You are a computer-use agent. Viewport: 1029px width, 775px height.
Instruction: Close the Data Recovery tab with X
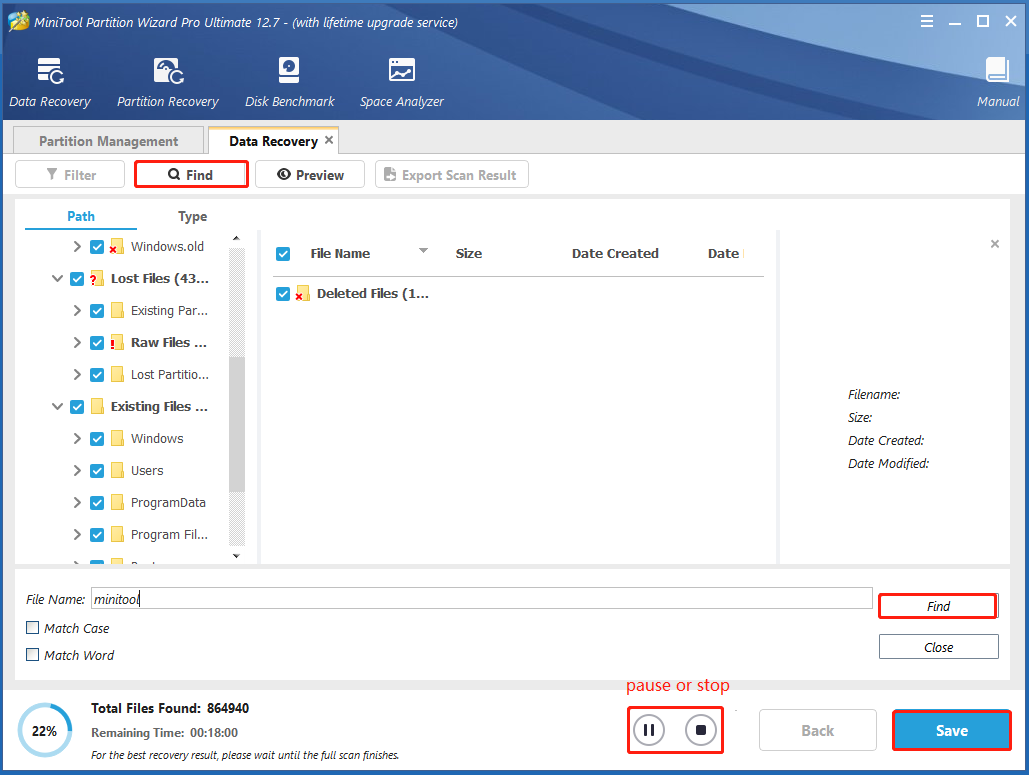click(329, 140)
